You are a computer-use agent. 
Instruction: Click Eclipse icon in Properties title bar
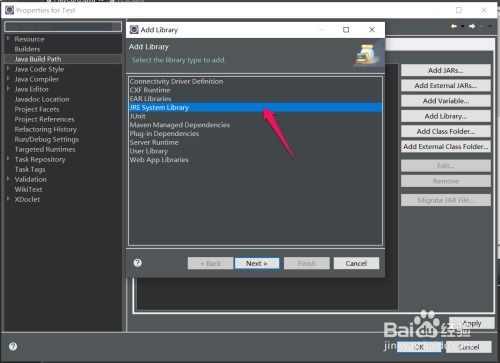(10, 10)
